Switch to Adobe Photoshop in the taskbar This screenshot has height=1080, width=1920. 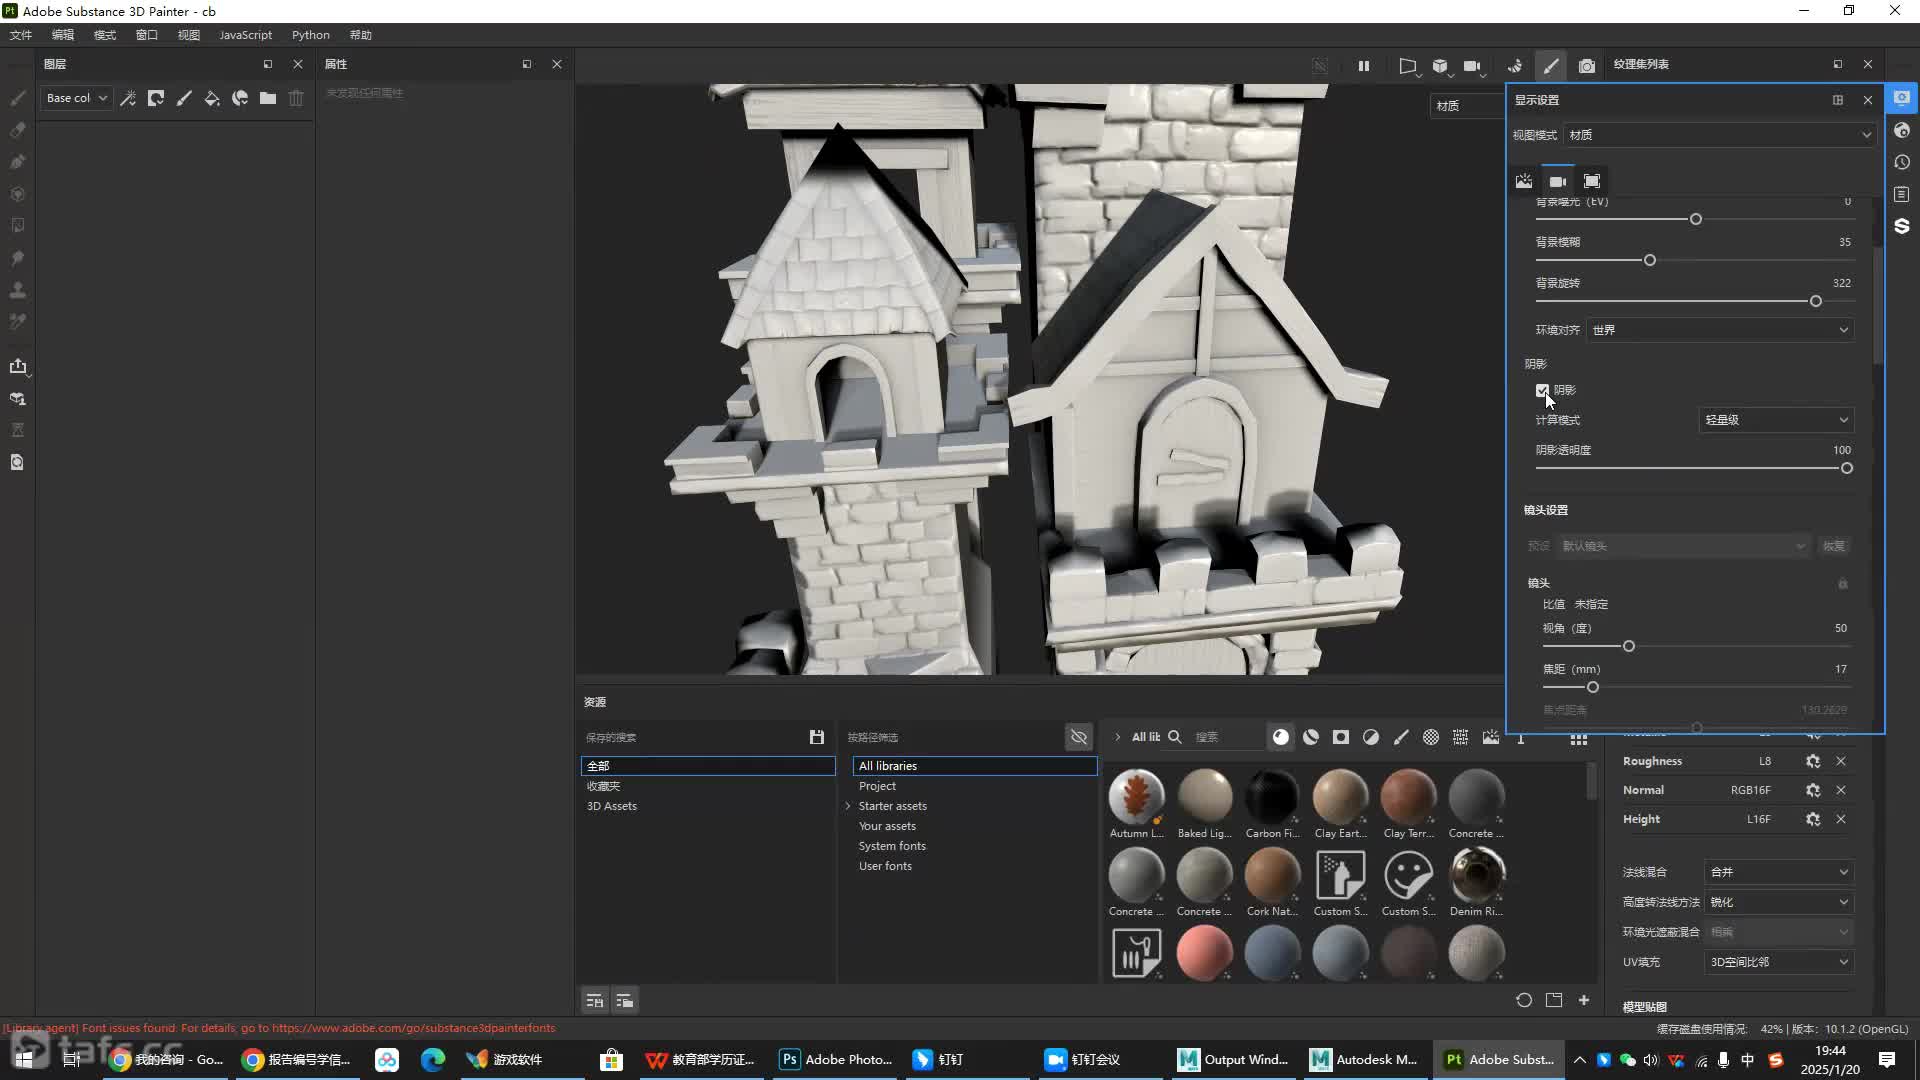(836, 1059)
